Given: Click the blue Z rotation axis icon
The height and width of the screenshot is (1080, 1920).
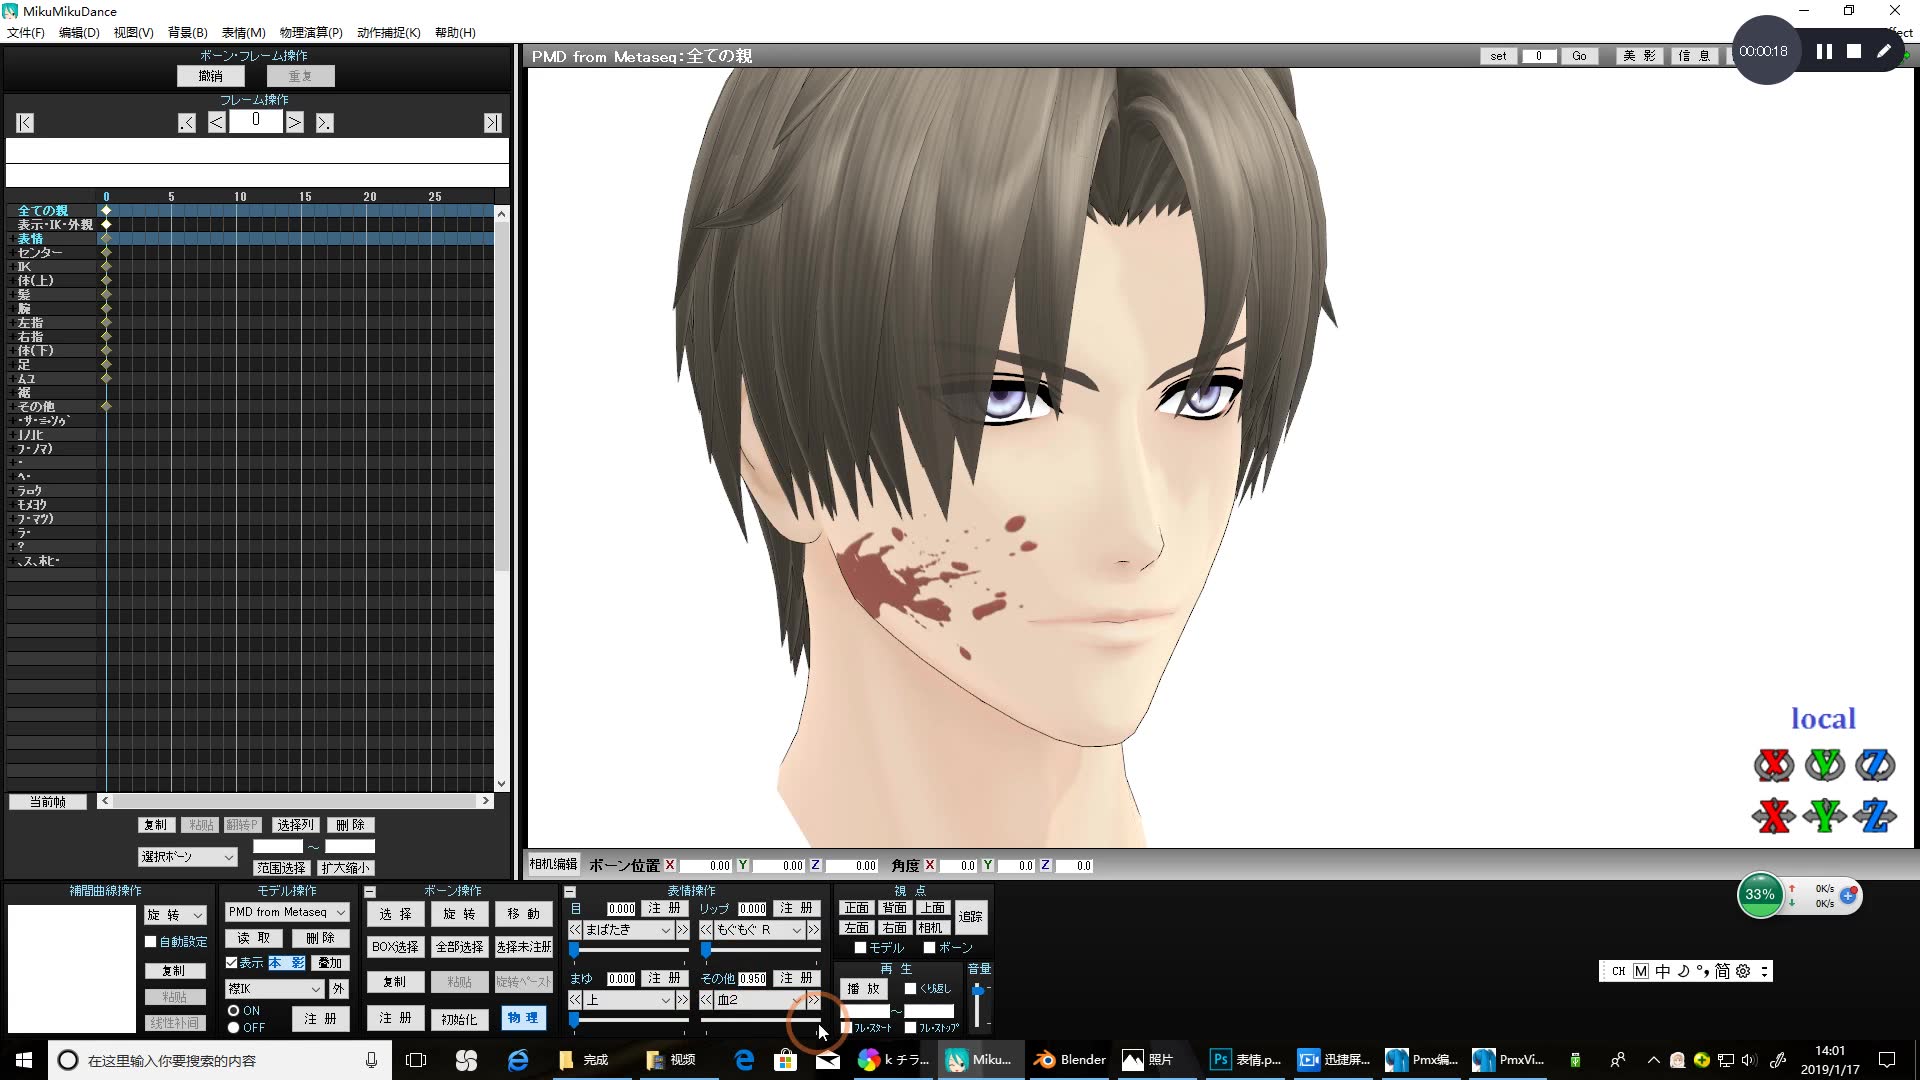Looking at the screenshot, I should 1875,765.
